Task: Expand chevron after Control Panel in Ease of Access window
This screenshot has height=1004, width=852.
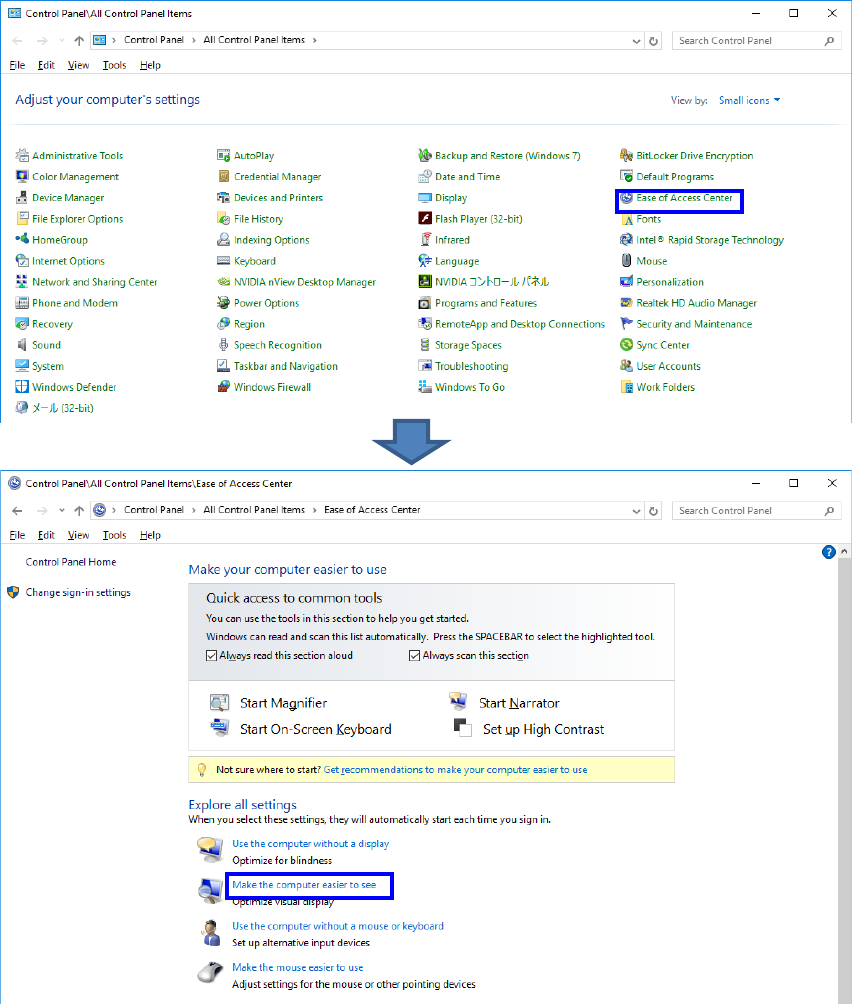Action: 193,510
